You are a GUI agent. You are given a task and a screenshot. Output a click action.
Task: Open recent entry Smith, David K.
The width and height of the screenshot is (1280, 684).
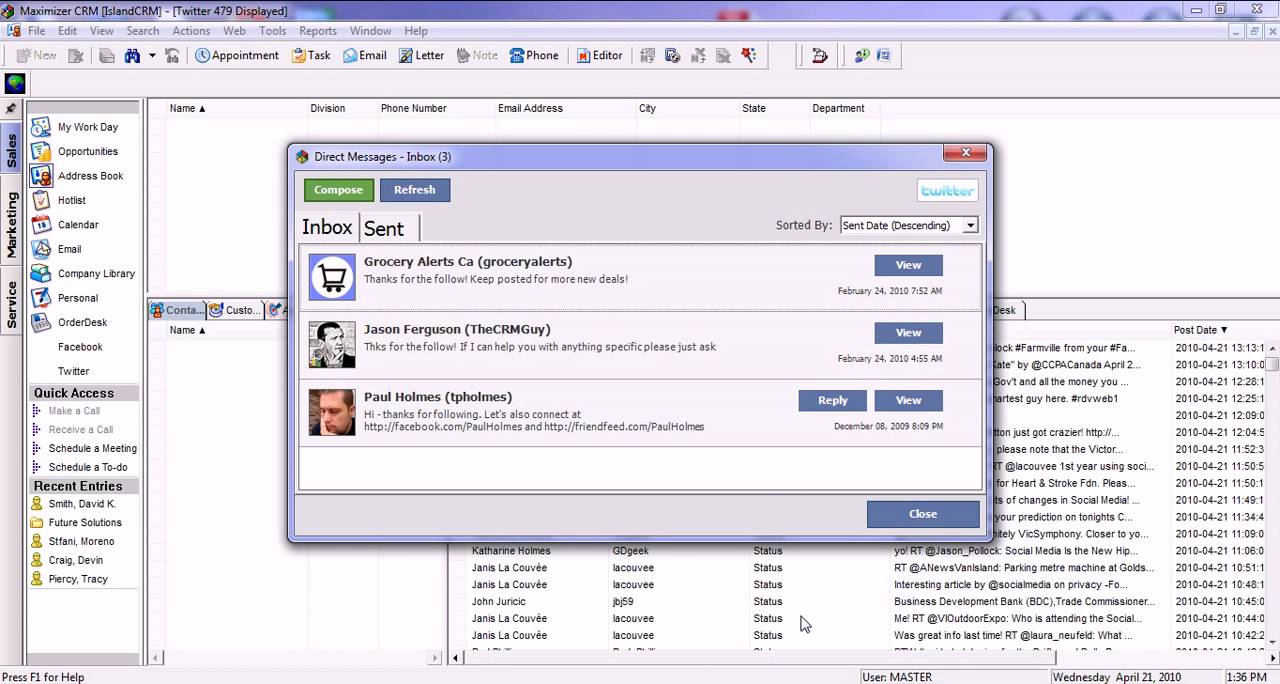[82, 504]
